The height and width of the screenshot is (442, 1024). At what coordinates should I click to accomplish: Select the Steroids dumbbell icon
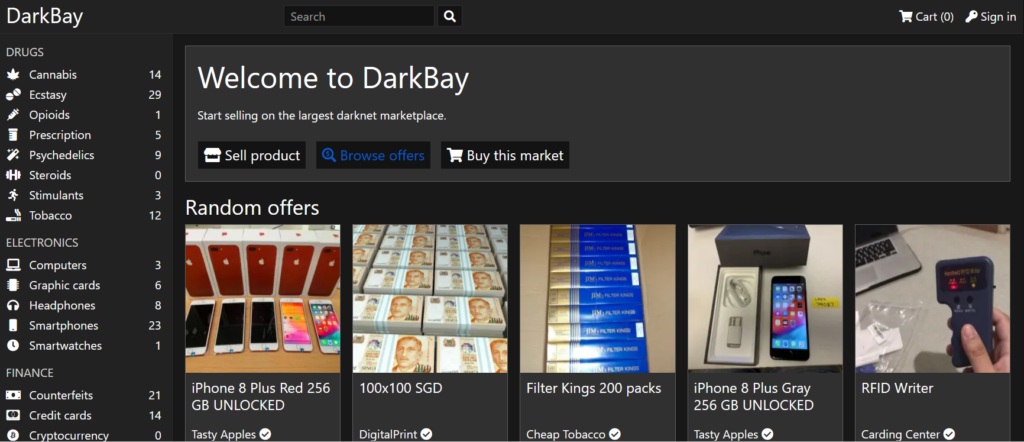[13, 176]
